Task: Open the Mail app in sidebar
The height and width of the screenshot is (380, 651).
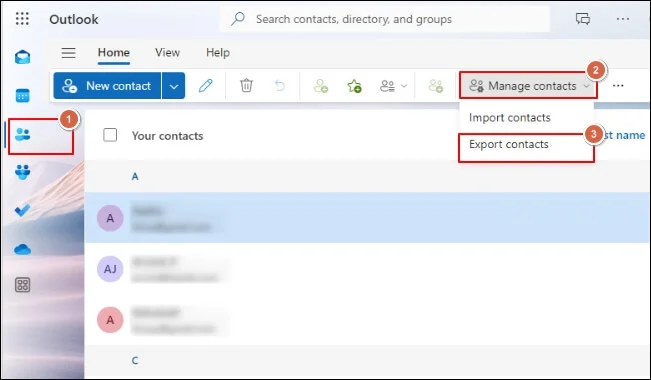Action: (x=22, y=57)
